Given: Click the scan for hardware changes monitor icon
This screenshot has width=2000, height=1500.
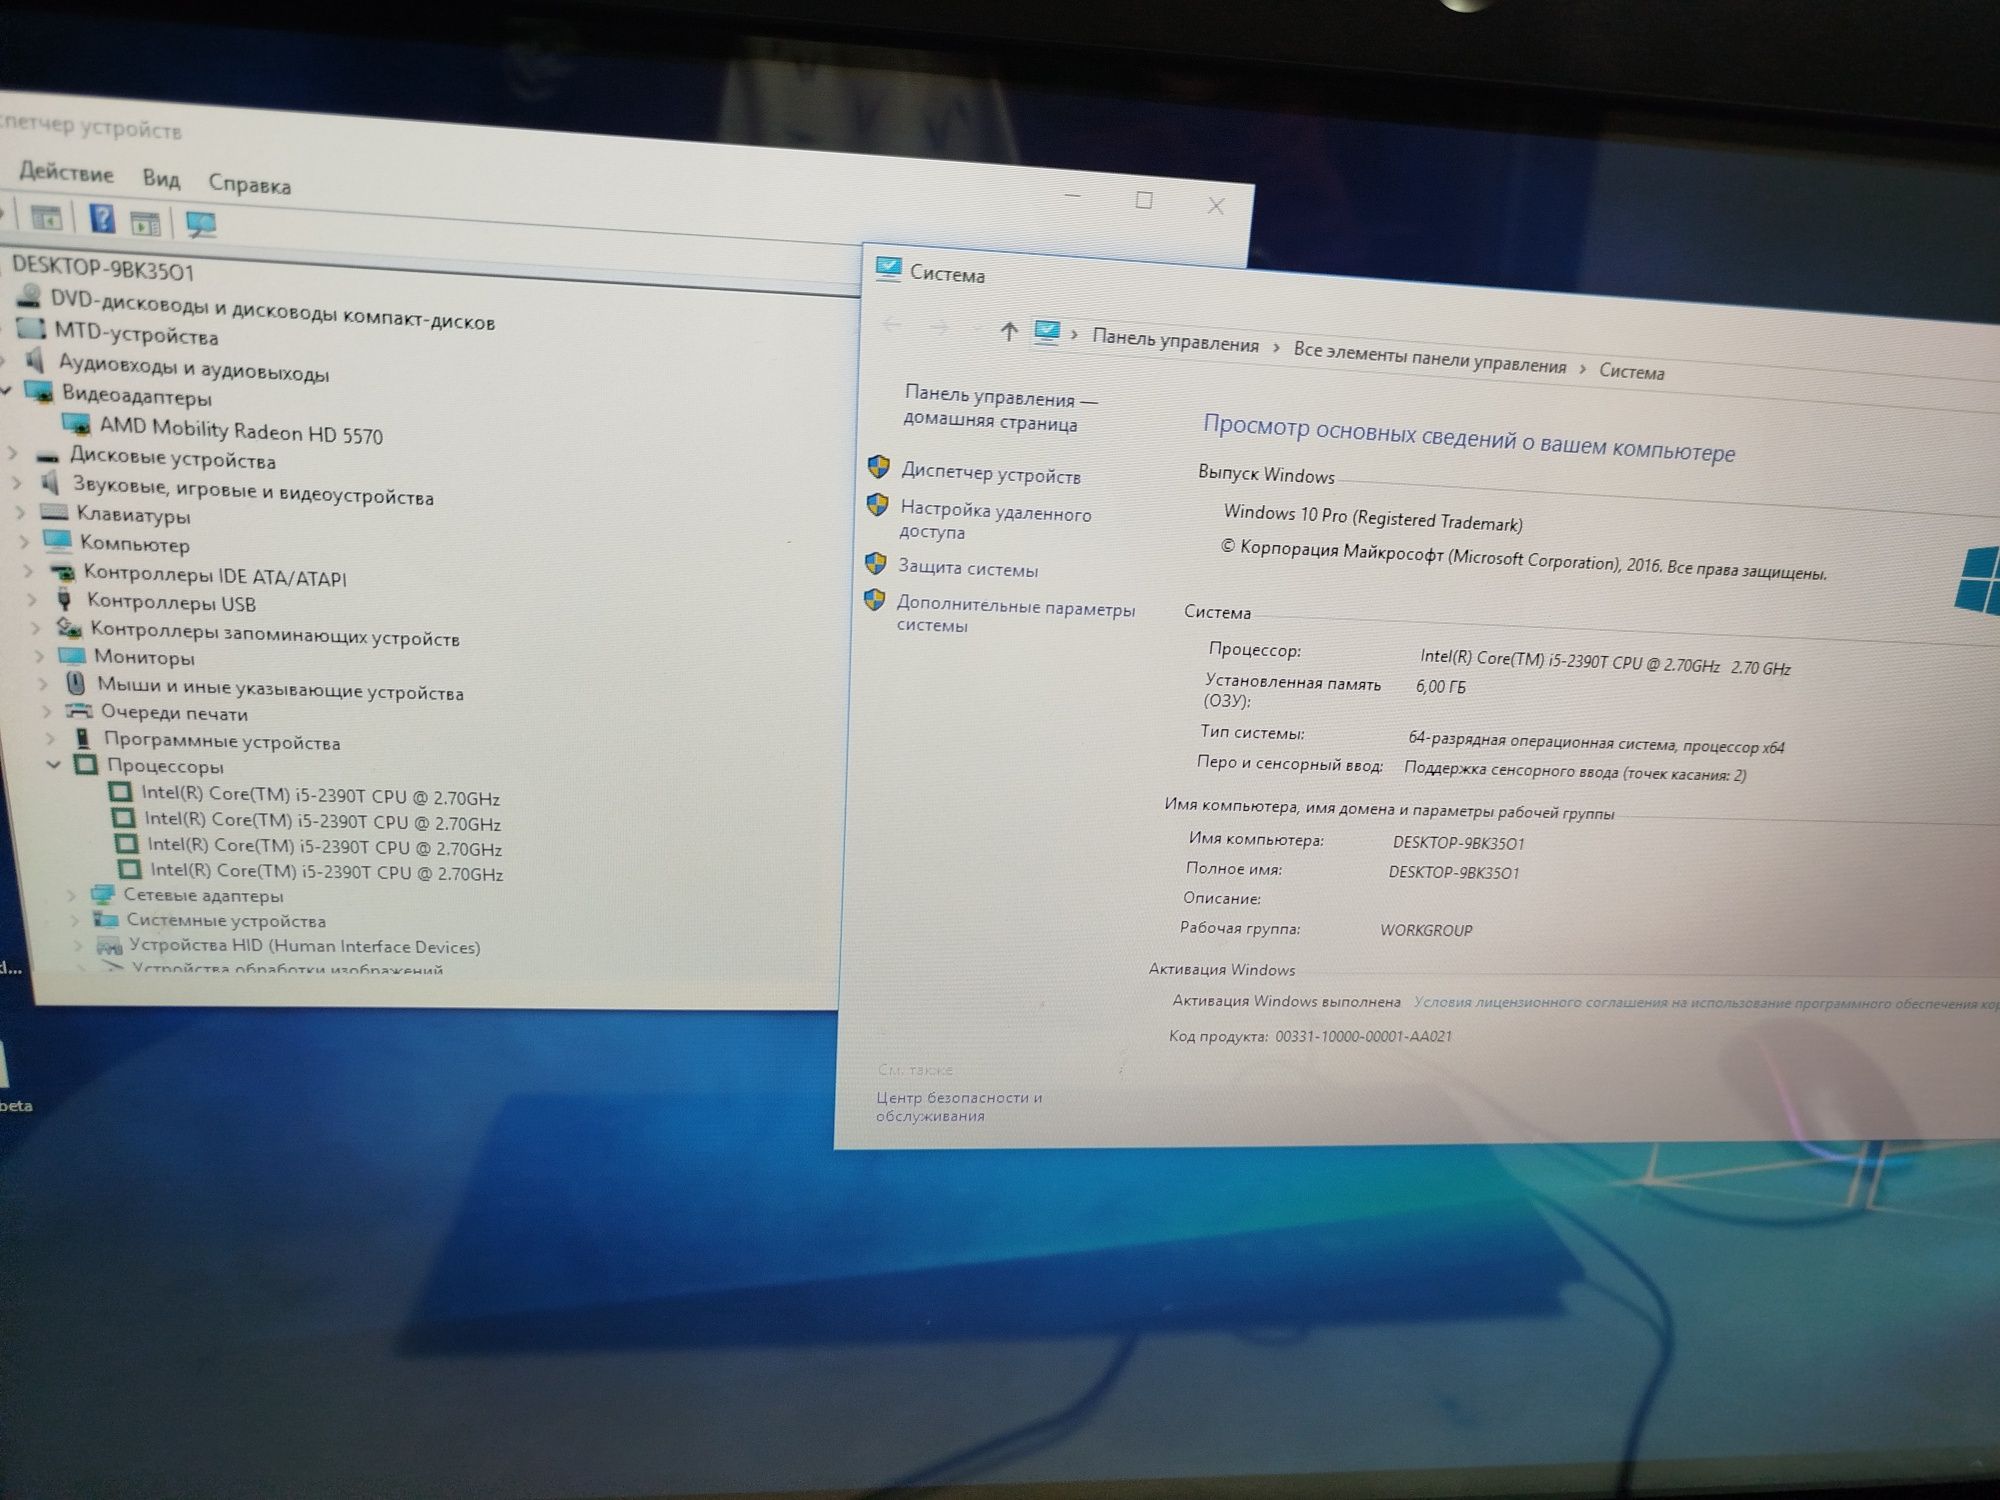Looking at the screenshot, I should click(x=202, y=225).
